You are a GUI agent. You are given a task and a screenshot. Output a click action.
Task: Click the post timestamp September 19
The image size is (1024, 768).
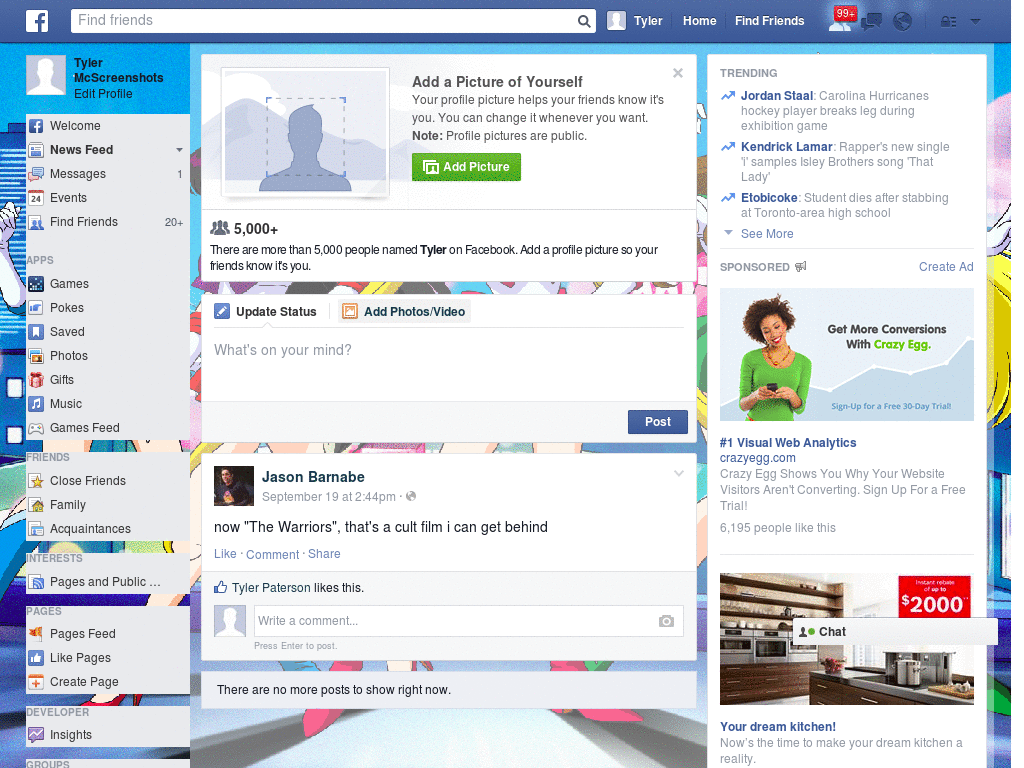click(x=328, y=497)
